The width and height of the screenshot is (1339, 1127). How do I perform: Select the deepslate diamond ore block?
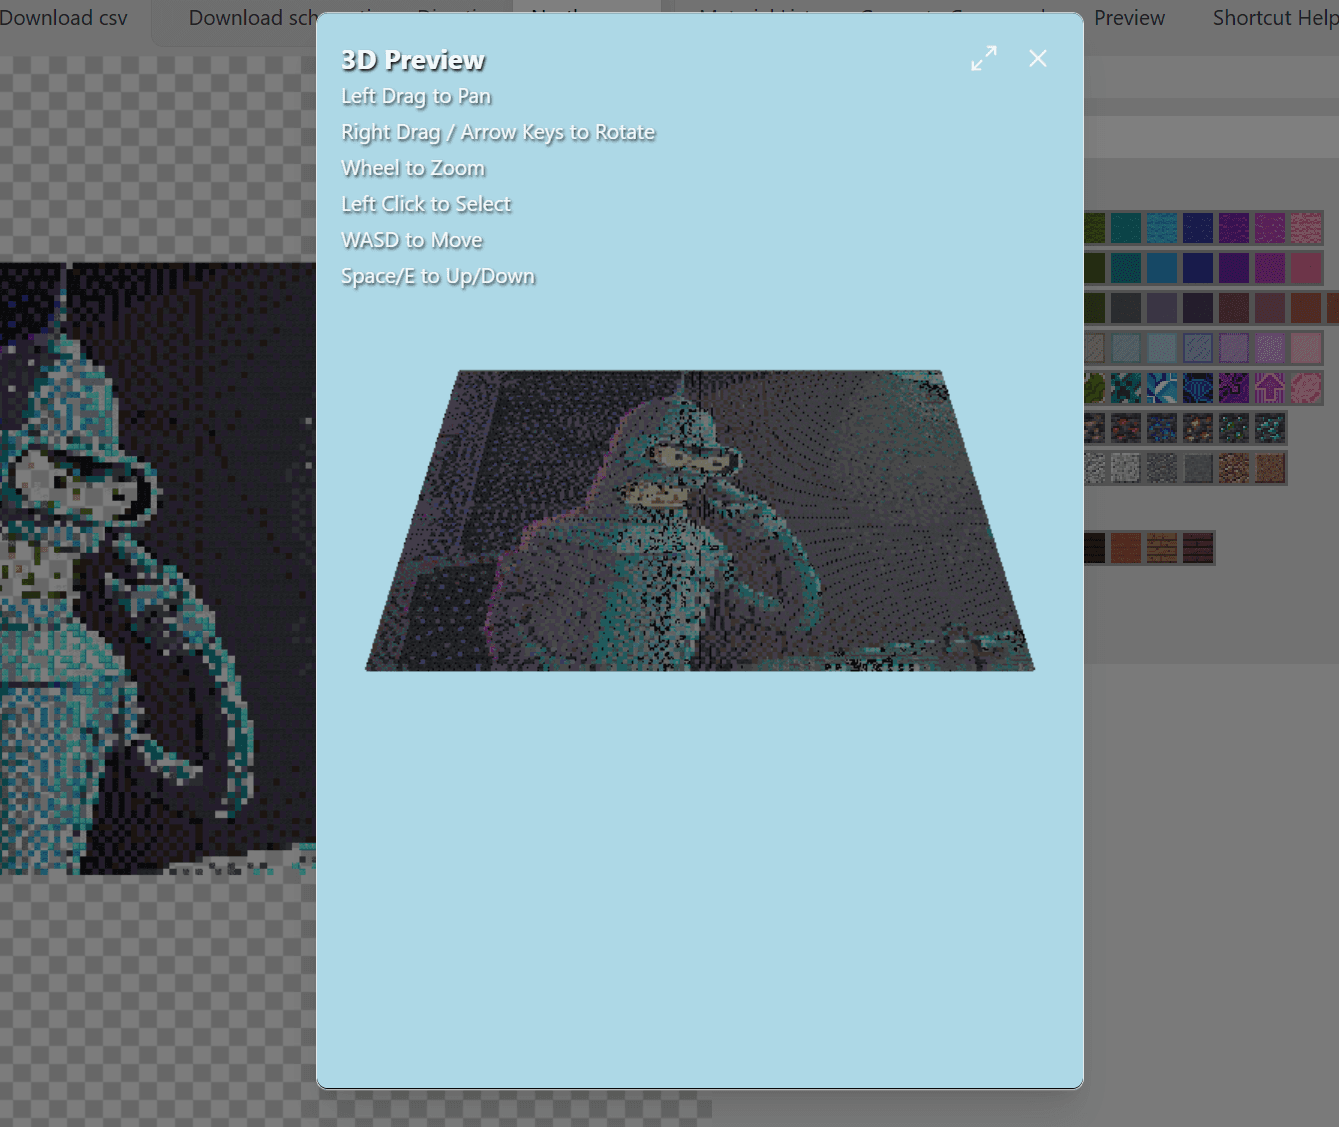(1269, 428)
